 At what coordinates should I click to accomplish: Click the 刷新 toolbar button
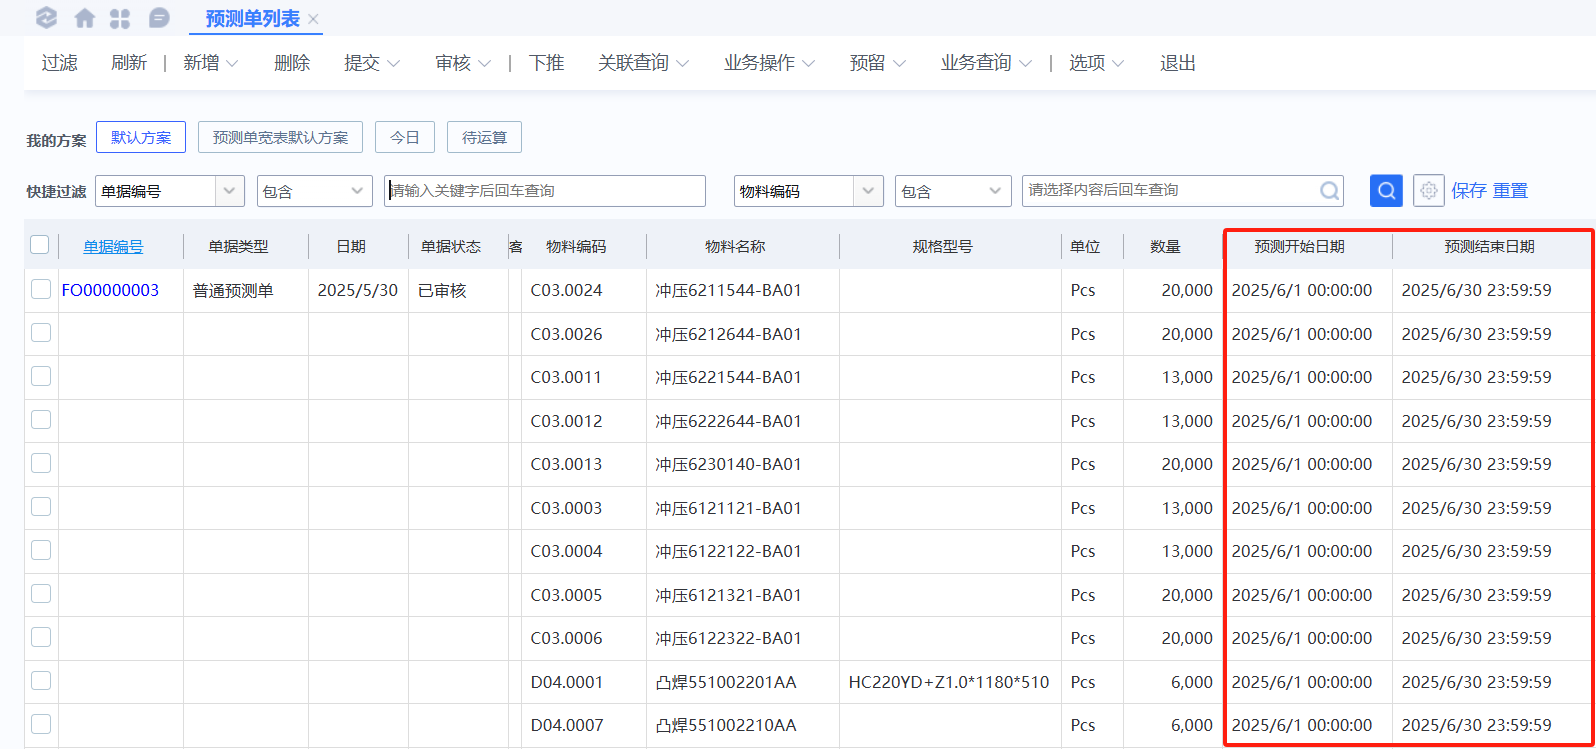click(x=129, y=63)
